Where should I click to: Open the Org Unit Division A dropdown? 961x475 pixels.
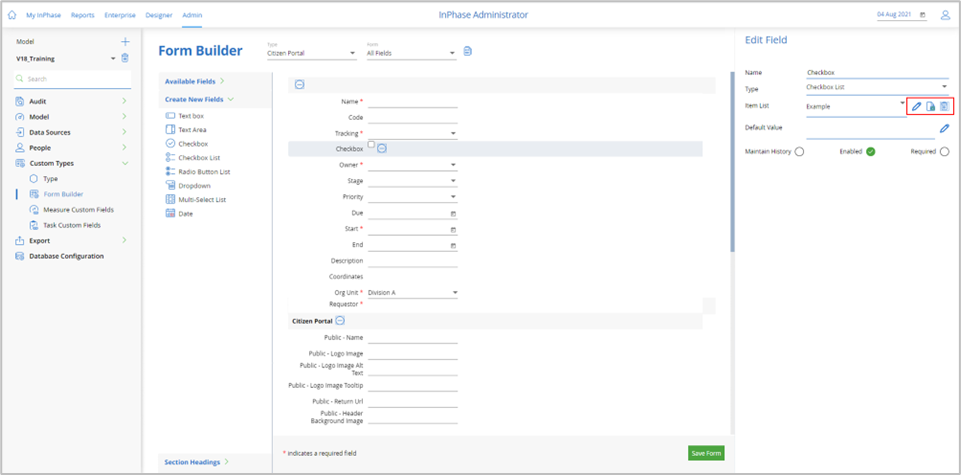tap(412, 292)
